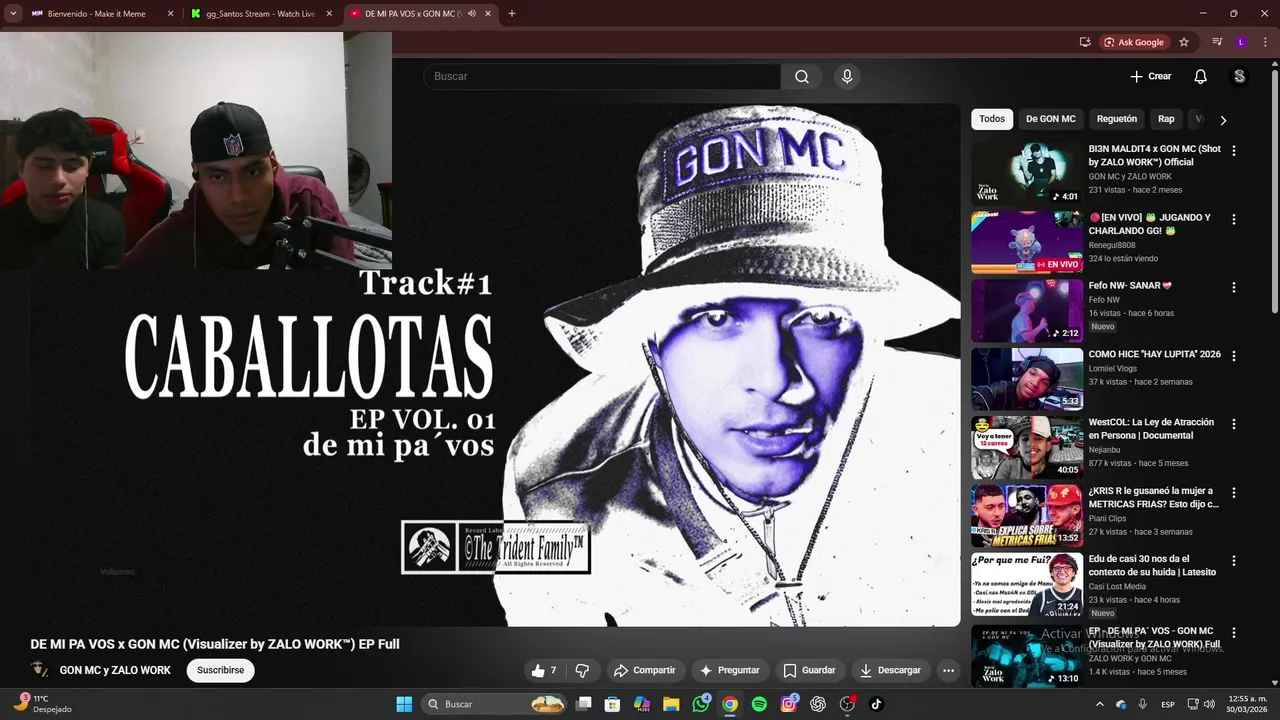Show more filter chips with right arrow
1280x720 pixels.
pyautogui.click(x=1223, y=120)
